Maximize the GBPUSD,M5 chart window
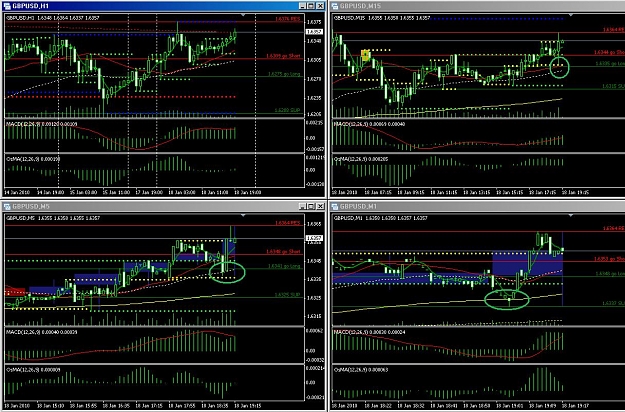625x412 pixels. coord(311,206)
